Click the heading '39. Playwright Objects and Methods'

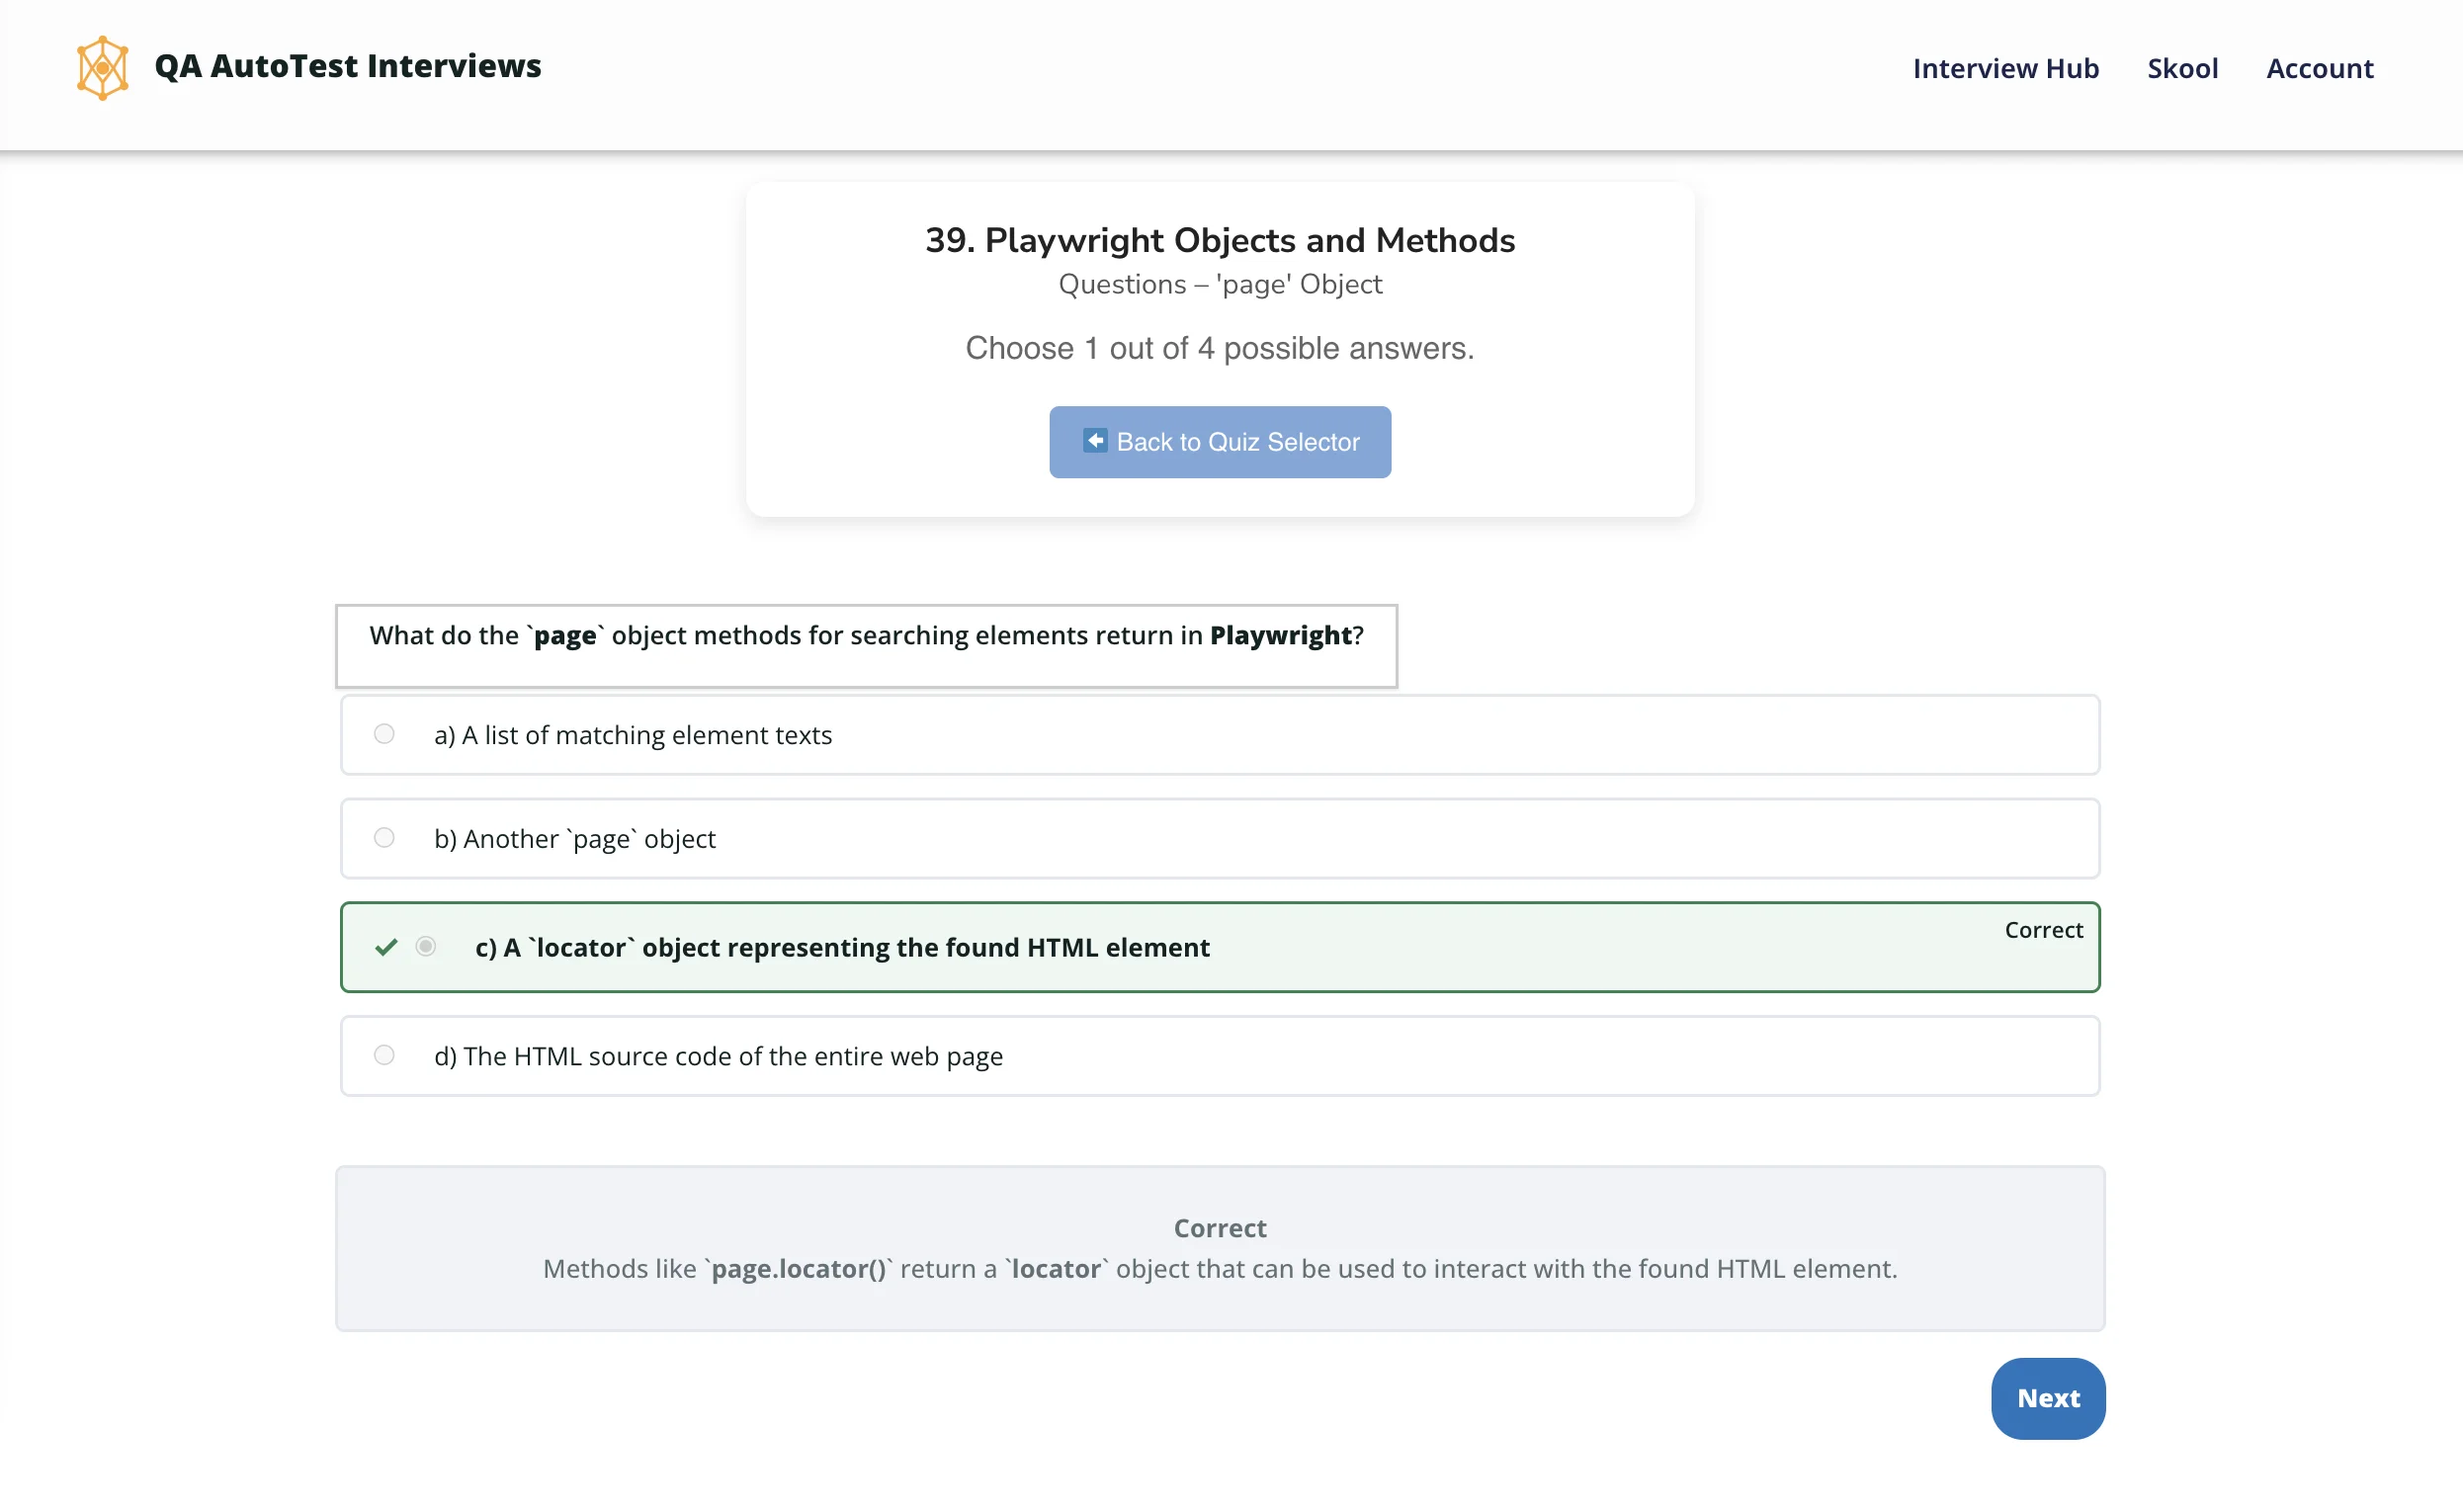(1220, 240)
